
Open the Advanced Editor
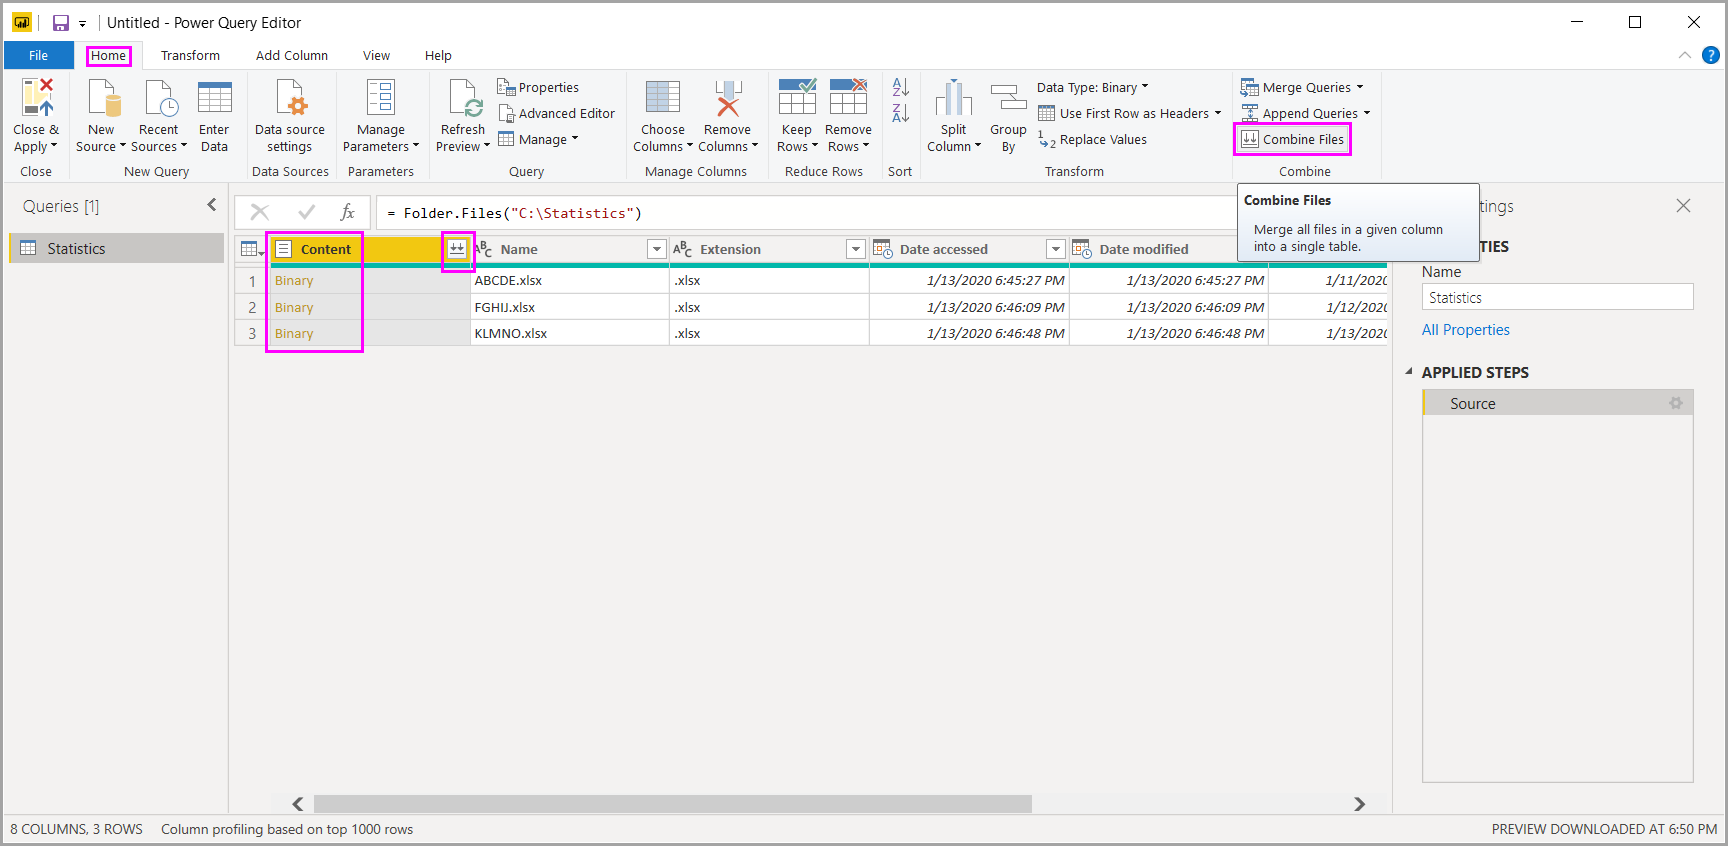coord(557,113)
